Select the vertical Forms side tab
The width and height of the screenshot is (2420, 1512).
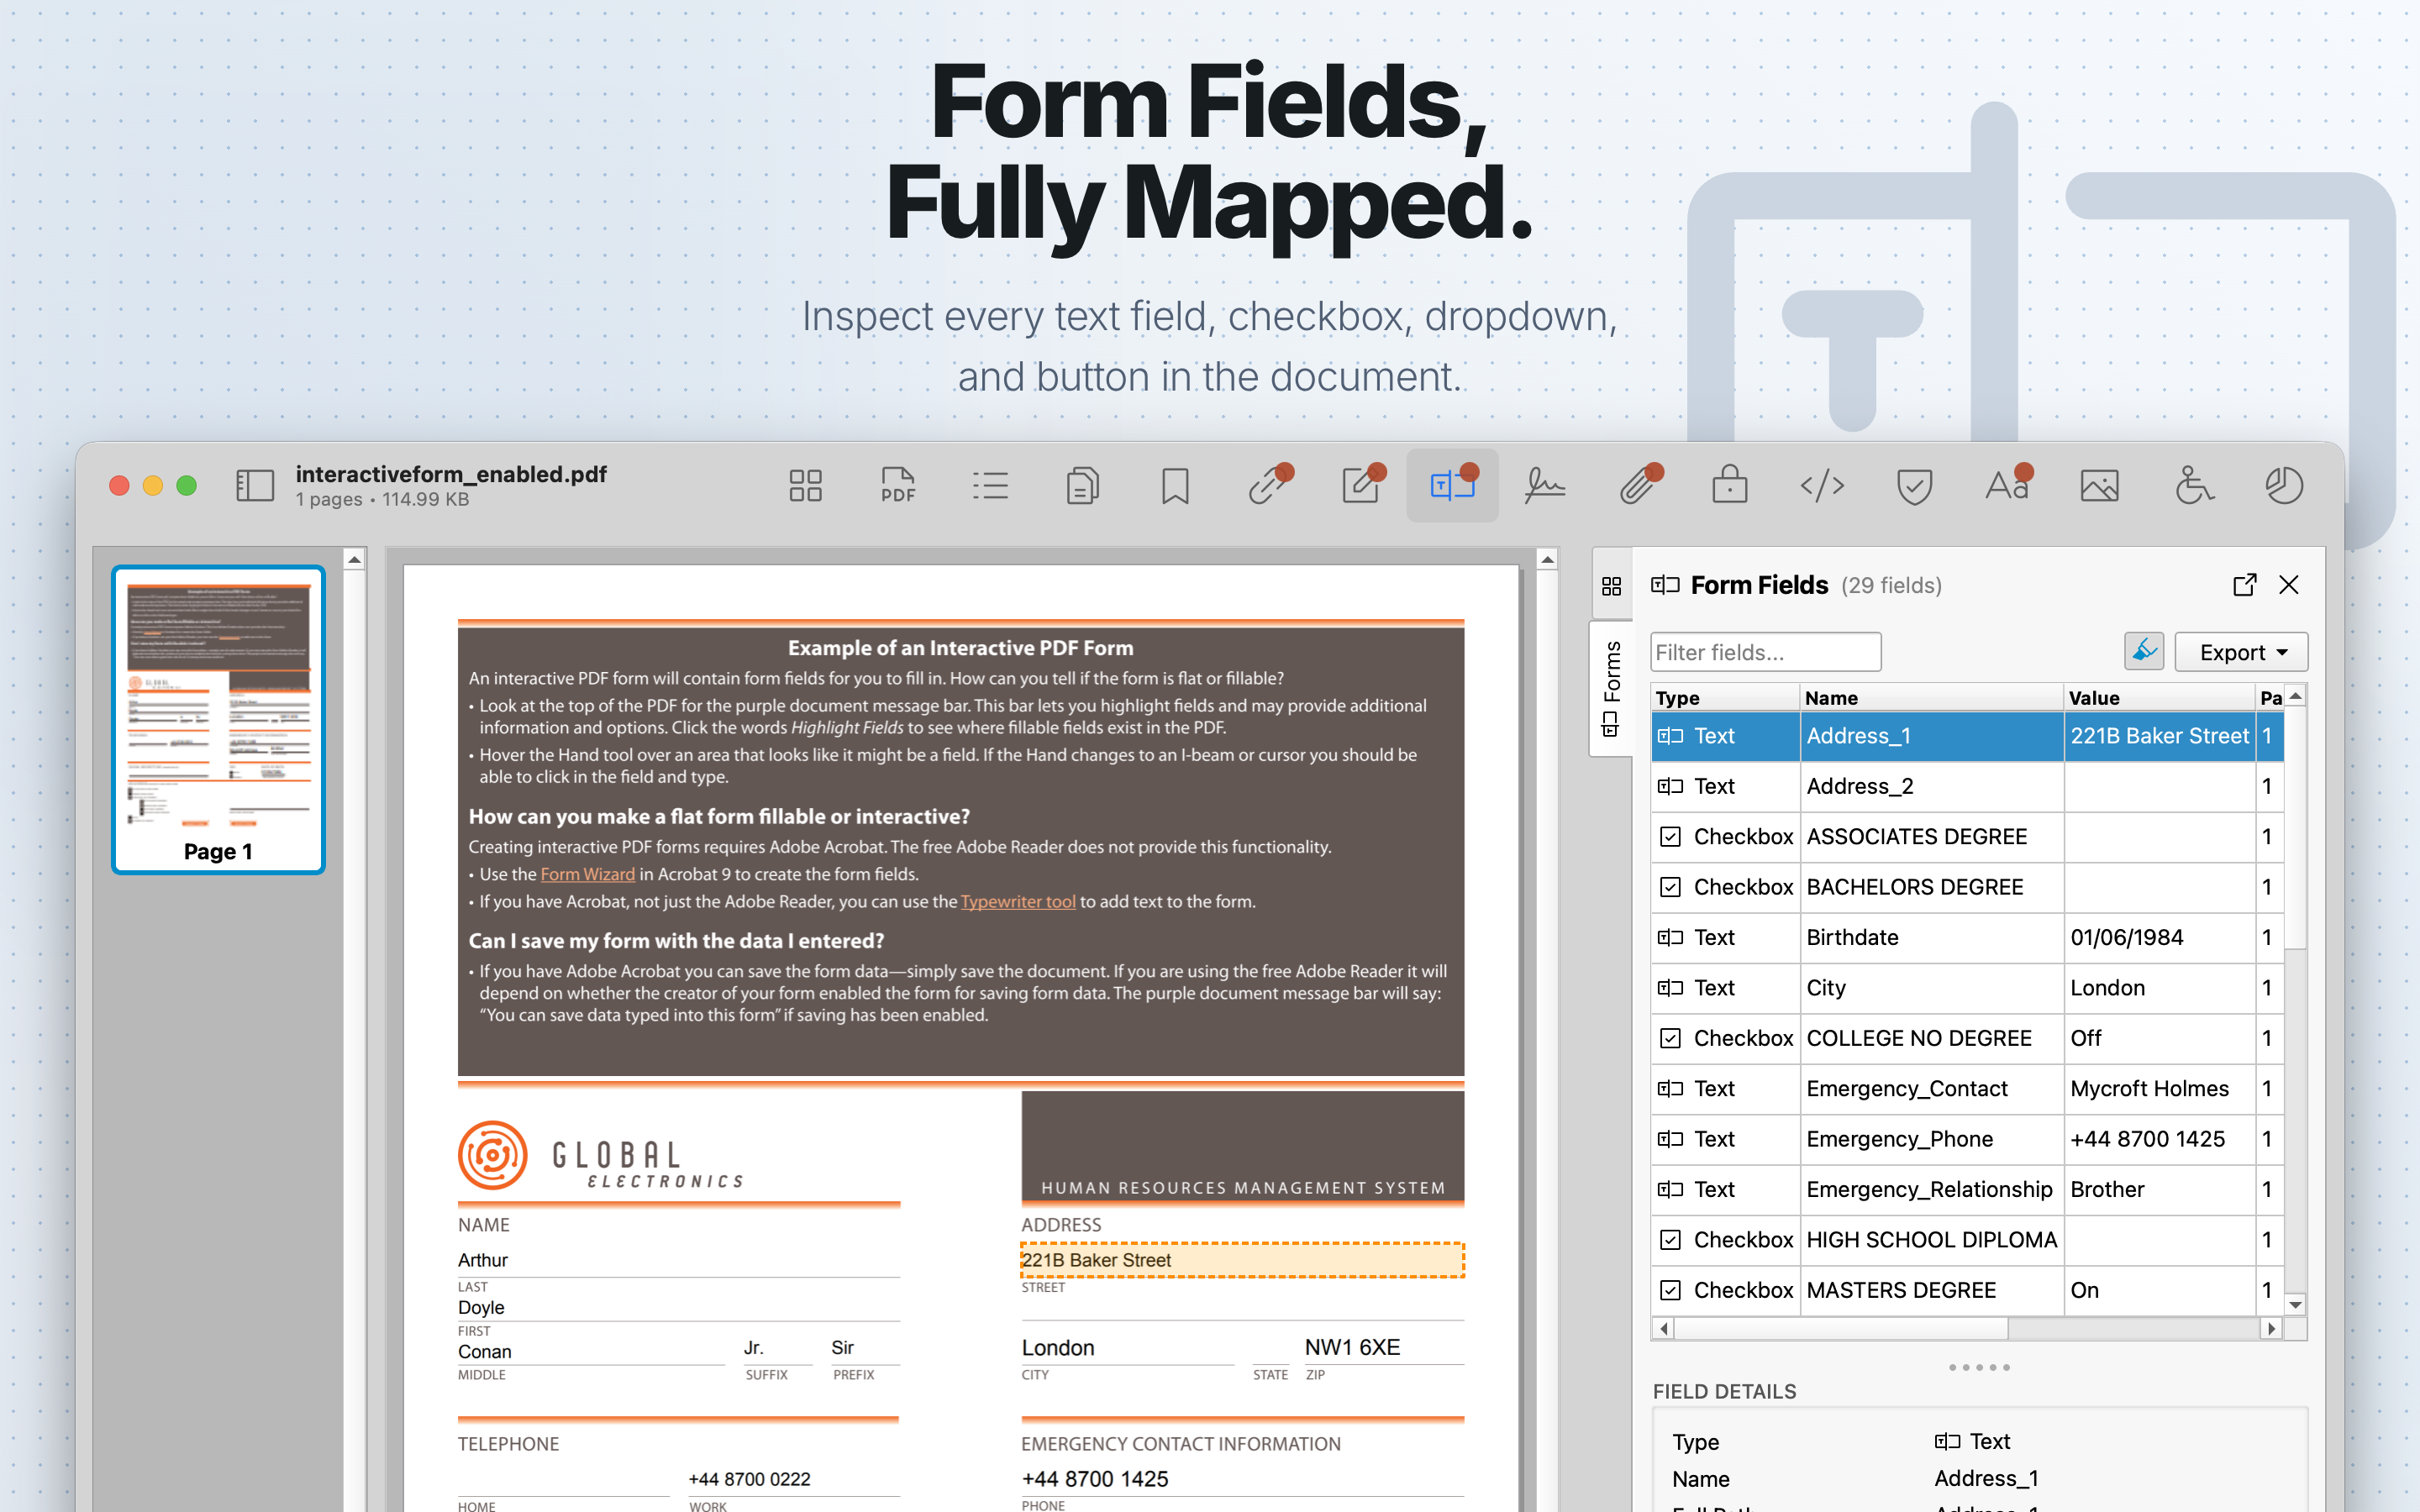pyautogui.click(x=1611, y=689)
